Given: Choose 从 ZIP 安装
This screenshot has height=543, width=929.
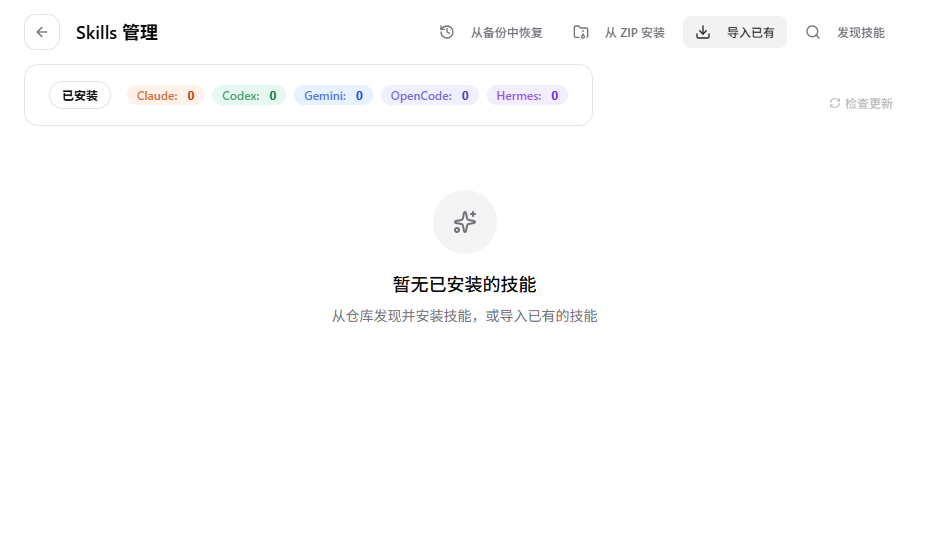Looking at the screenshot, I should [635, 33].
